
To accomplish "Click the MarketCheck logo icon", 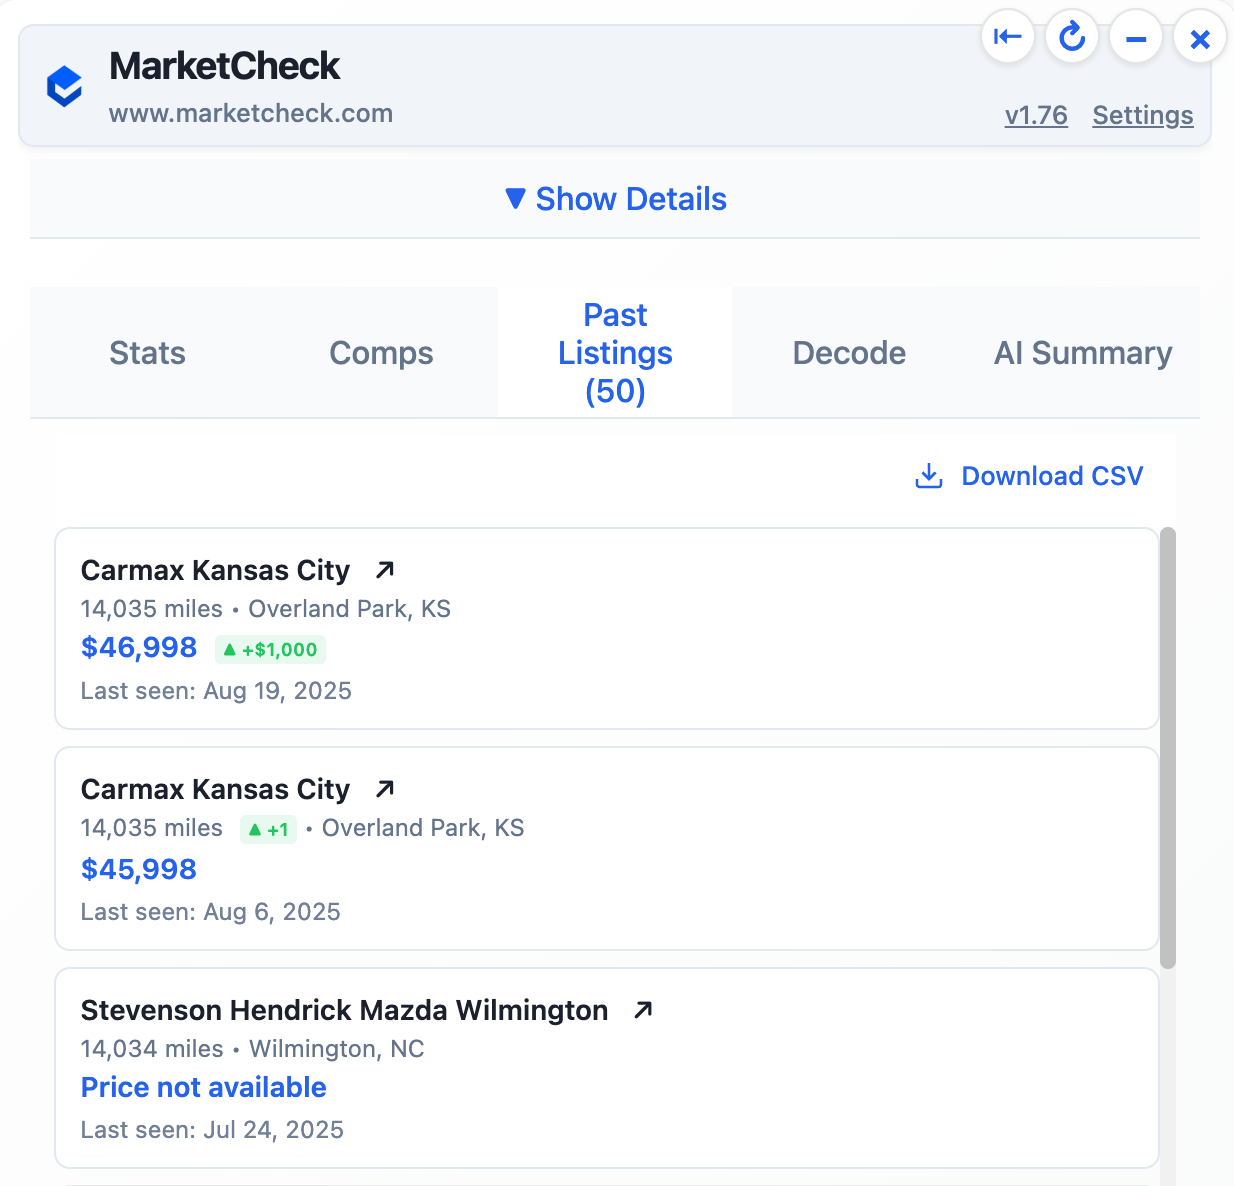I will (x=65, y=87).
